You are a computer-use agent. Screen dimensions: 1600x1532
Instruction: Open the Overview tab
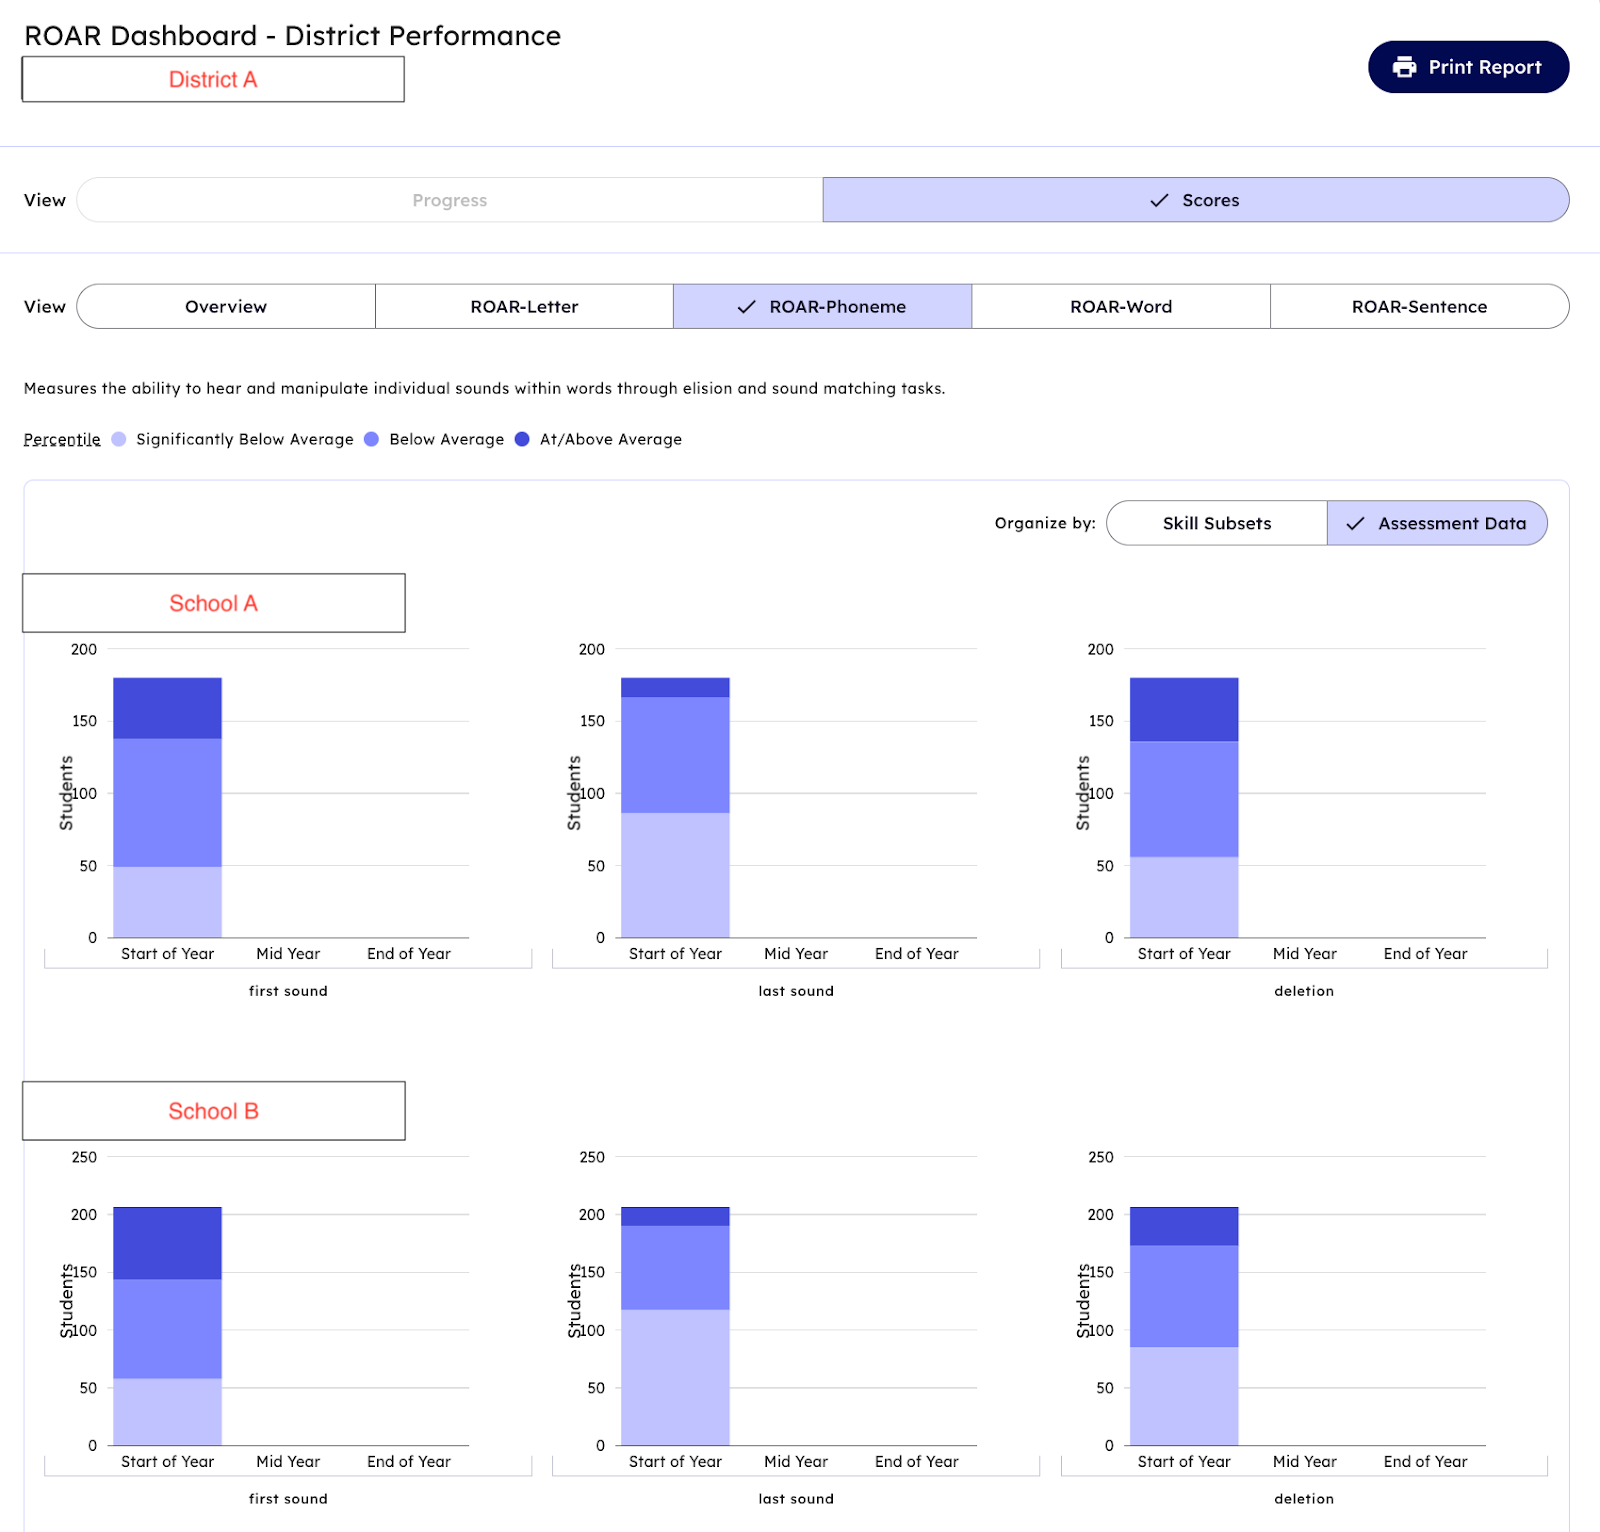(x=226, y=307)
